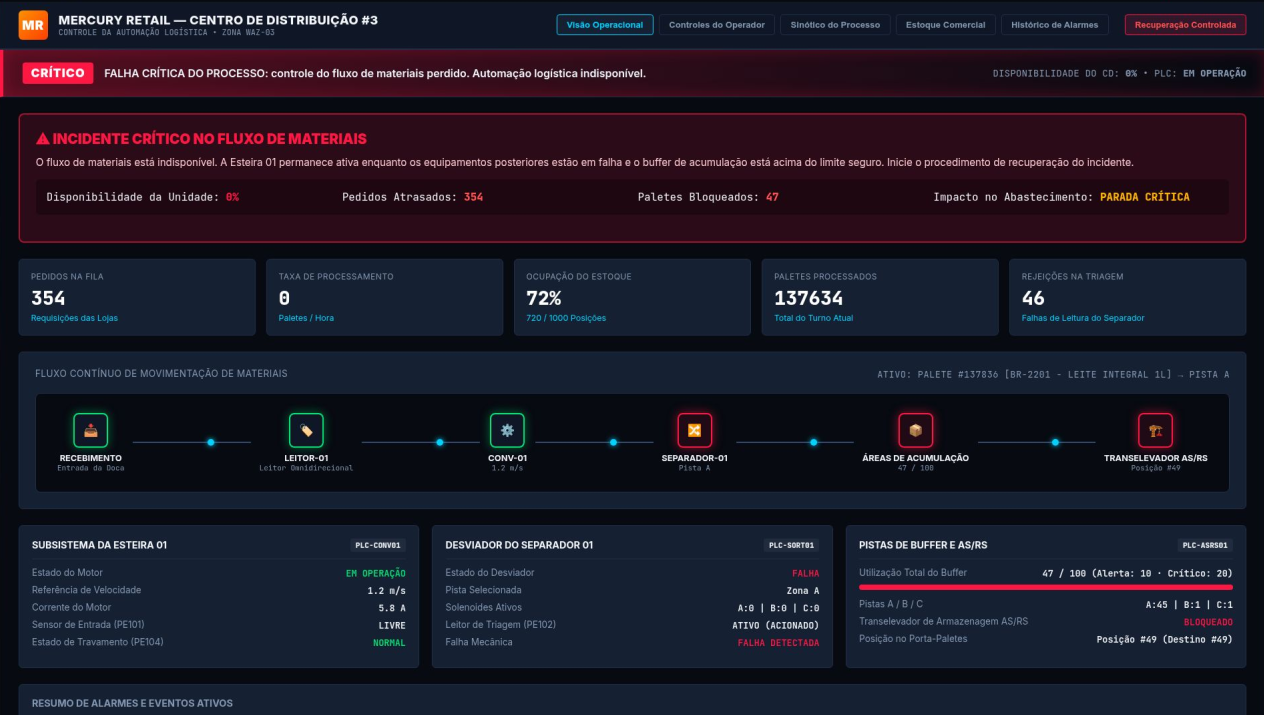Click the CONV-01 conveyor gear icon
Viewport: 1264px width, 715px height.
click(x=507, y=431)
